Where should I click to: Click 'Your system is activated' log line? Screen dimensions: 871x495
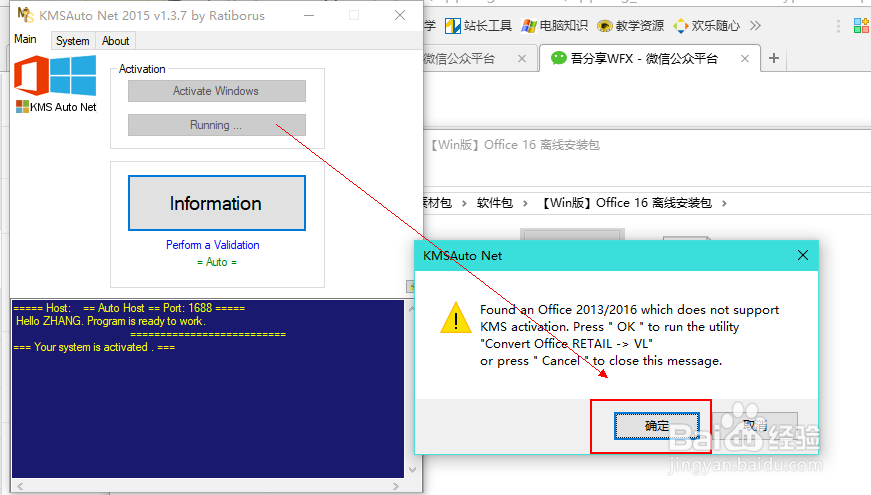94,347
